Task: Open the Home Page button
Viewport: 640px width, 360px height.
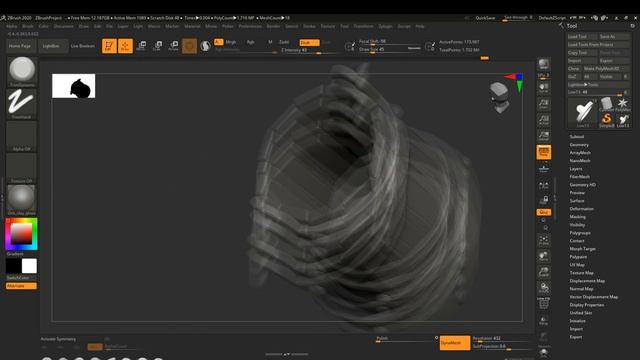Action: (x=20, y=46)
